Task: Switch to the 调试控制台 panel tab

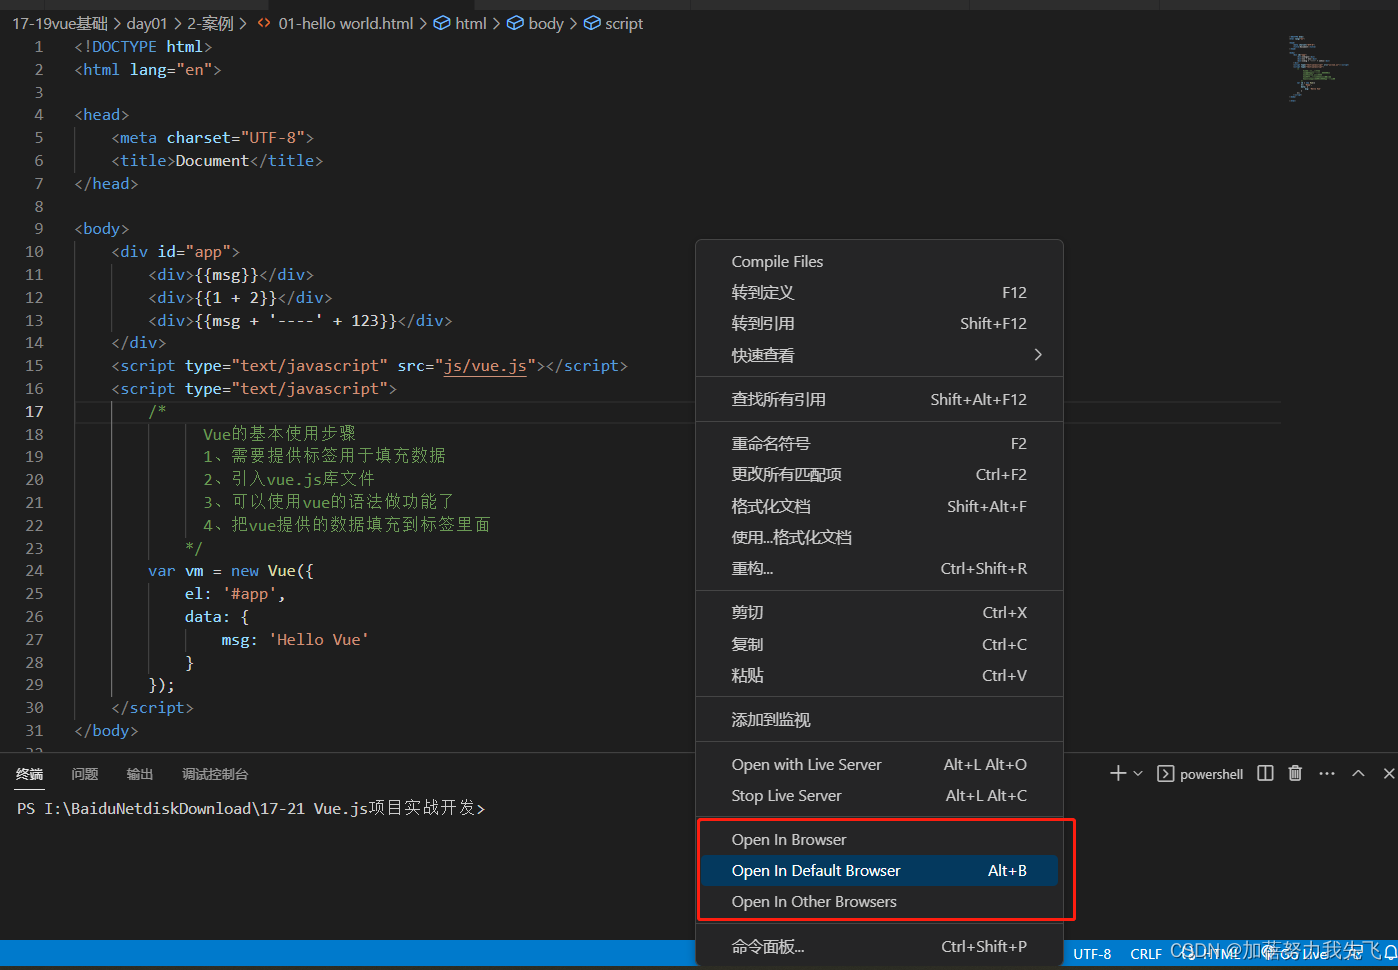Action: [215, 774]
